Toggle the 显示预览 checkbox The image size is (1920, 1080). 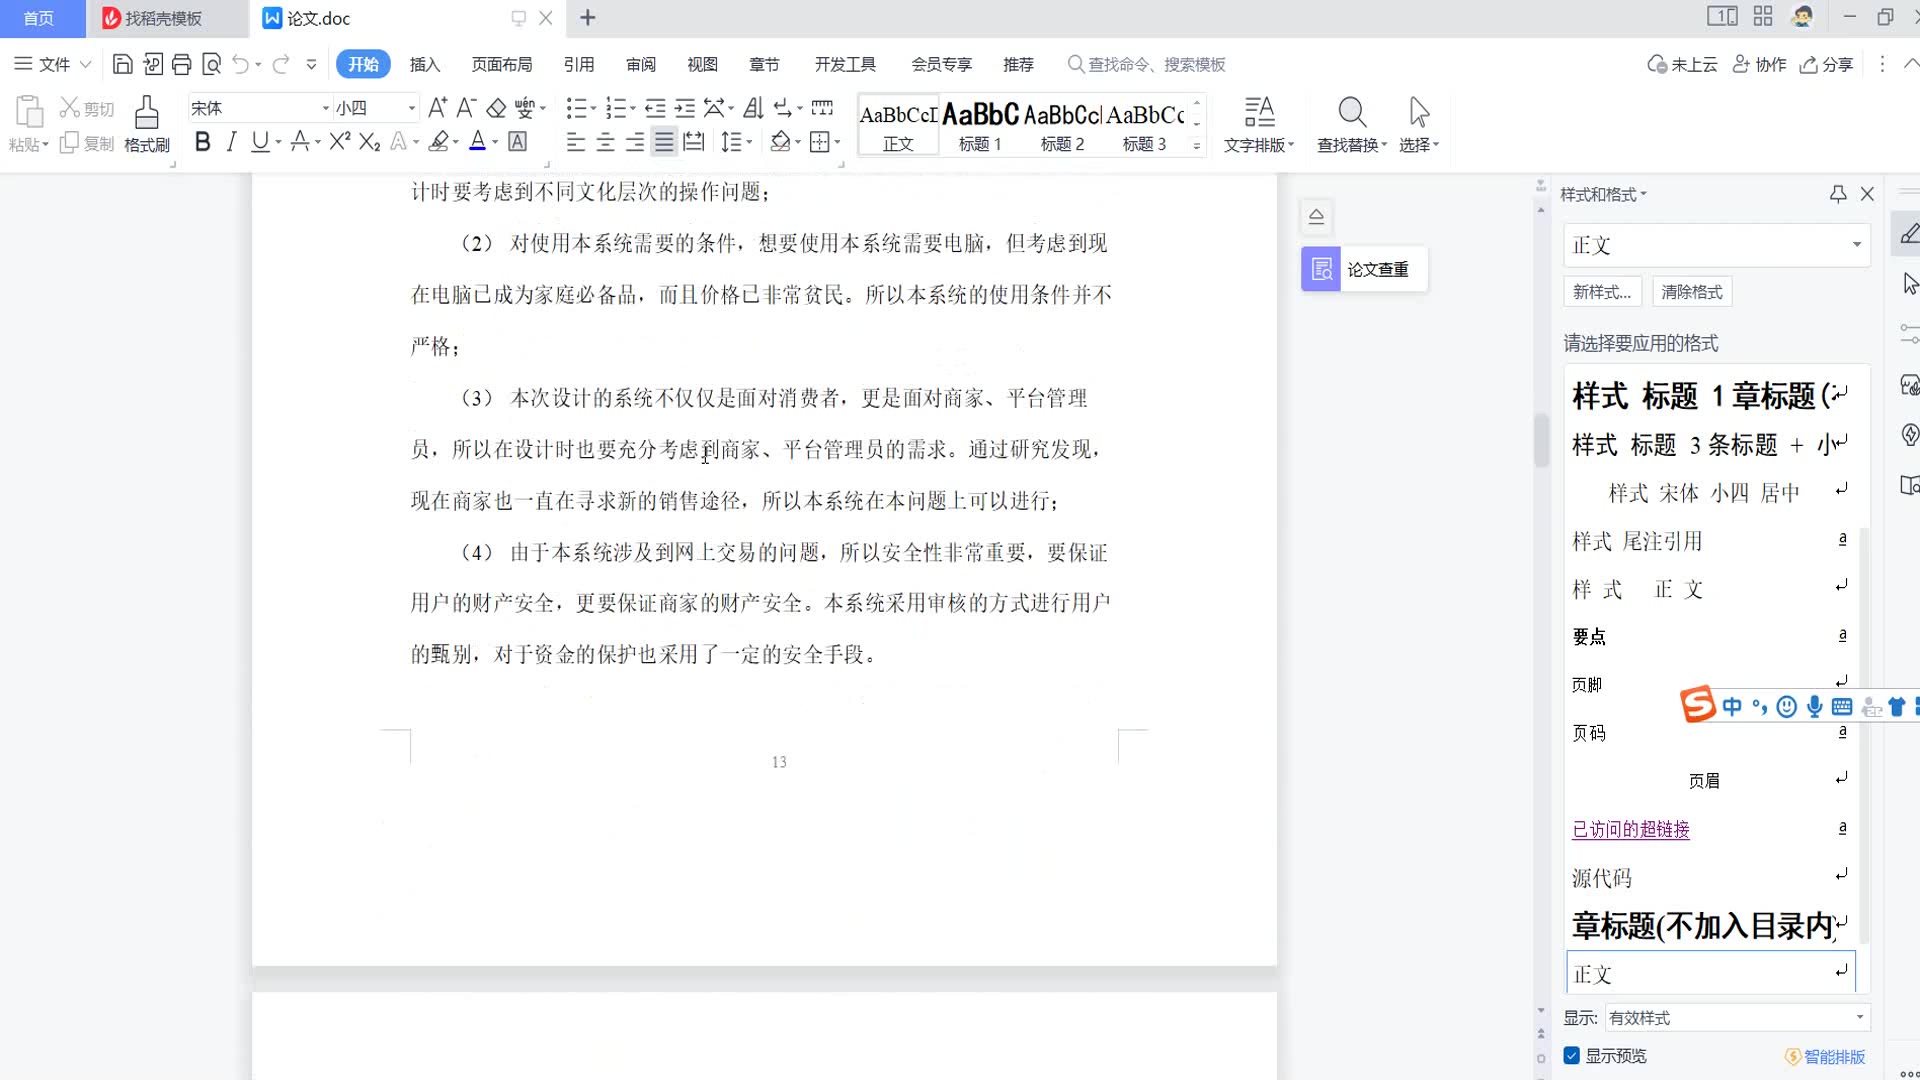click(1572, 1056)
